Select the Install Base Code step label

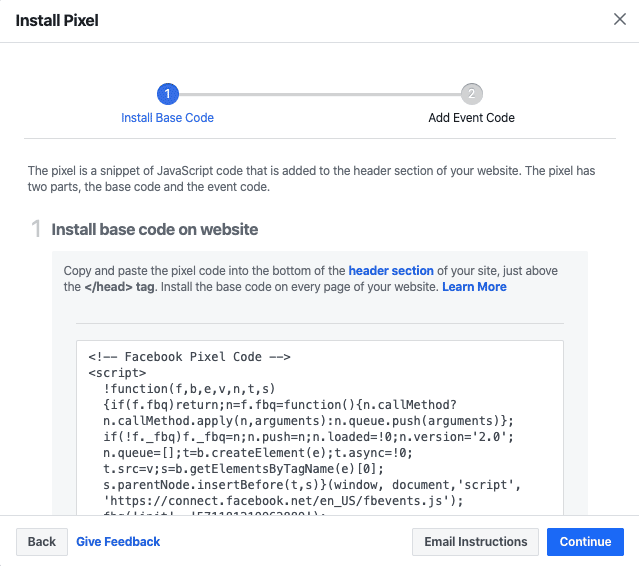click(x=167, y=118)
